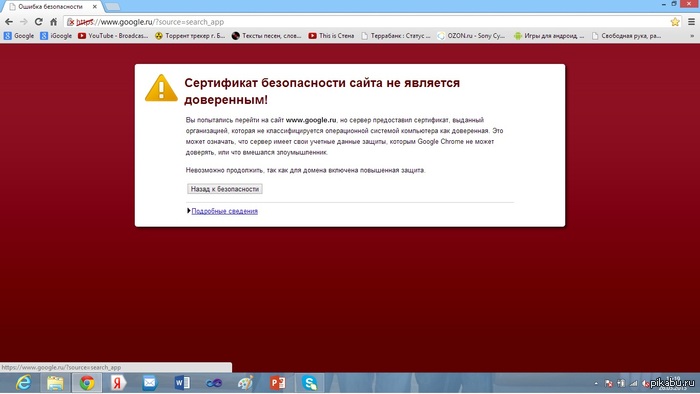Switch to Chrome in the taskbar
Image resolution: width=700 pixels, height=394 pixels.
click(x=87, y=383)
